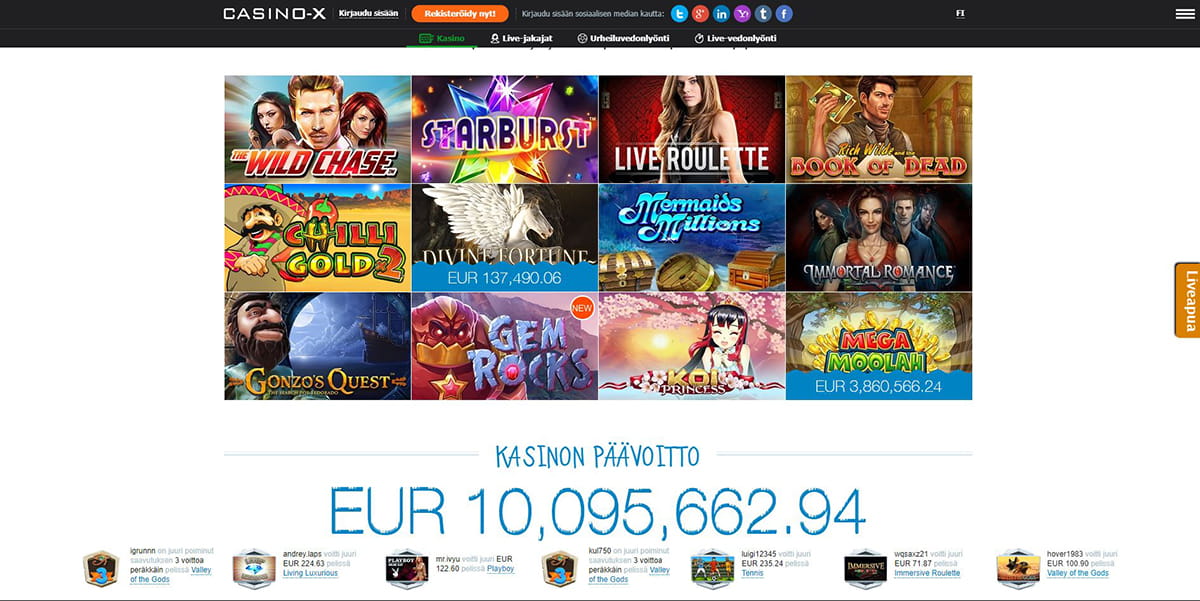Open the hamburger menu icon
Screen dimensions: 1200x601
(1185, 14)
